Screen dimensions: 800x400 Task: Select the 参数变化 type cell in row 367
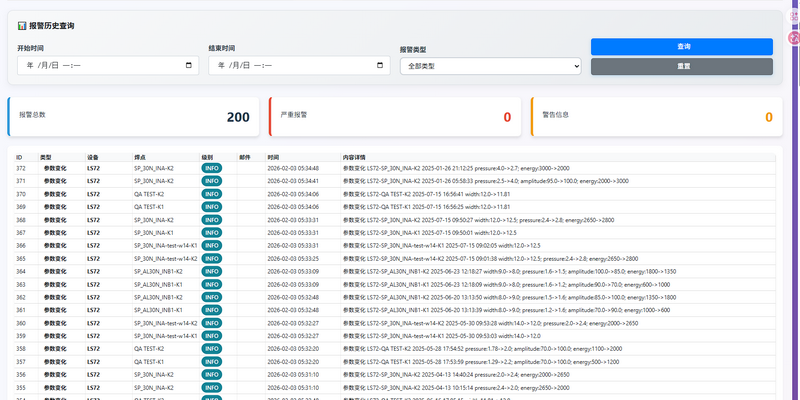55,233
